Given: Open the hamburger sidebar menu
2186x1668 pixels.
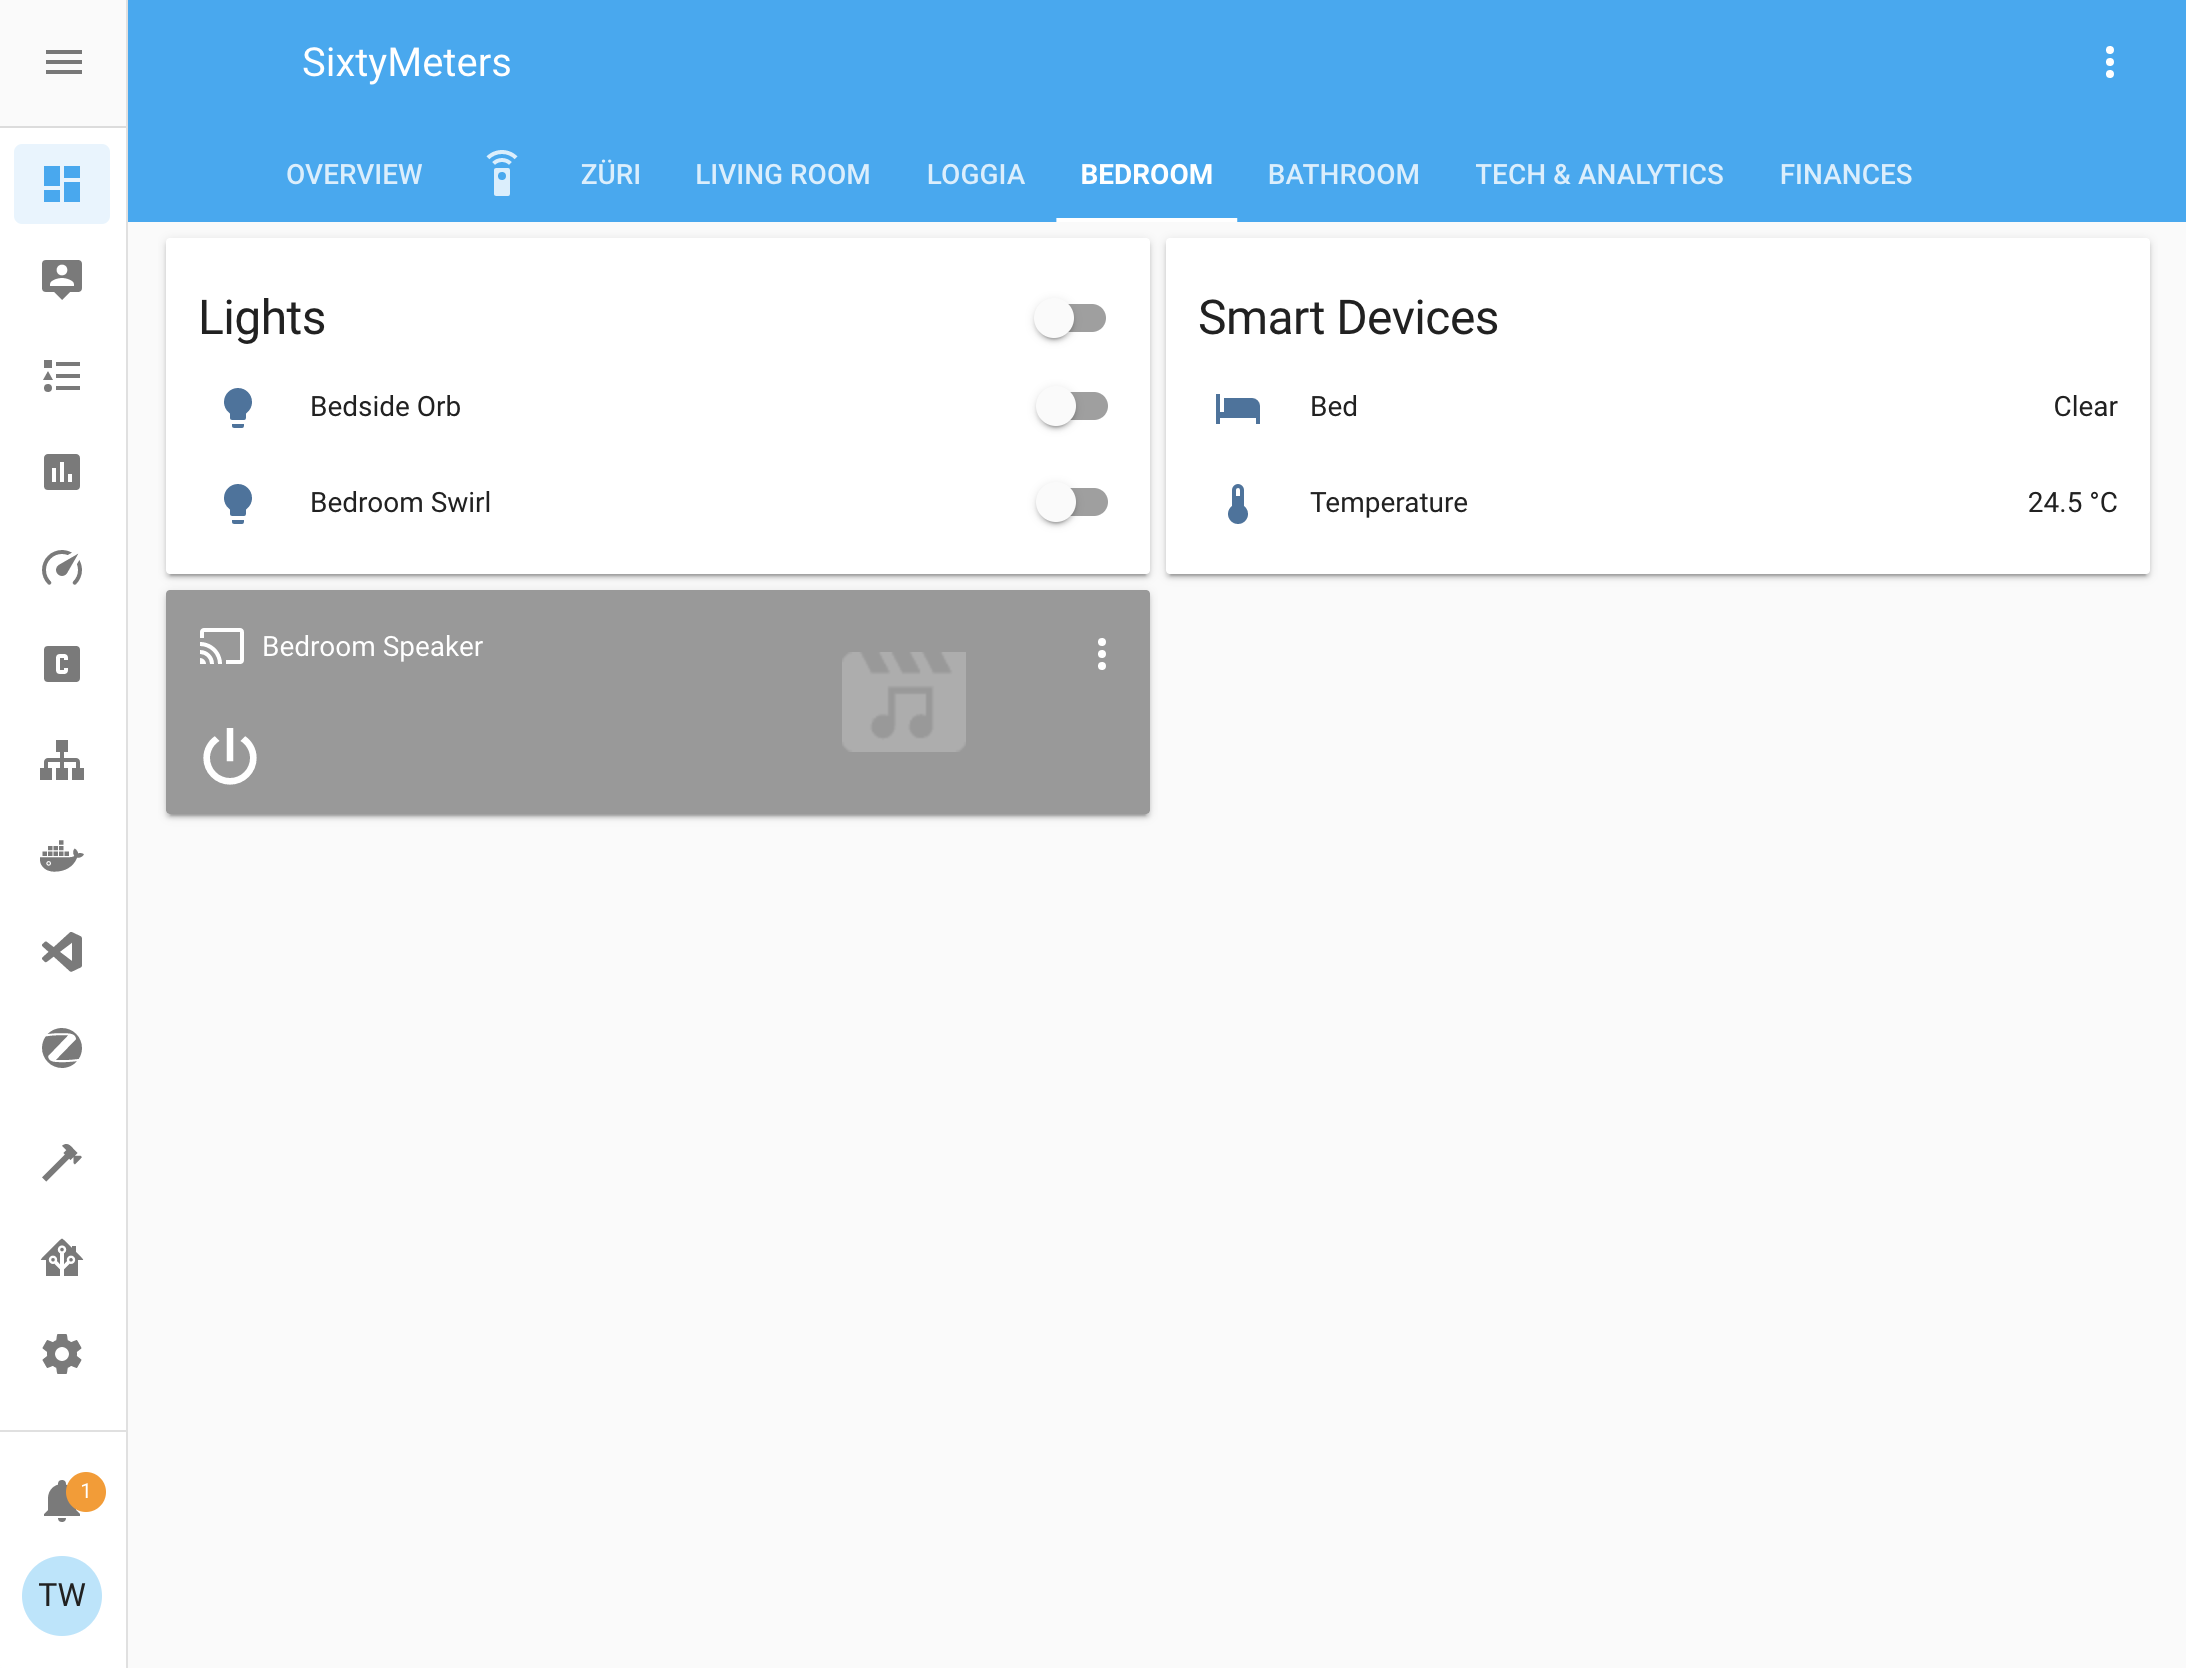Looking at the screenshot, I should (63, 62).
